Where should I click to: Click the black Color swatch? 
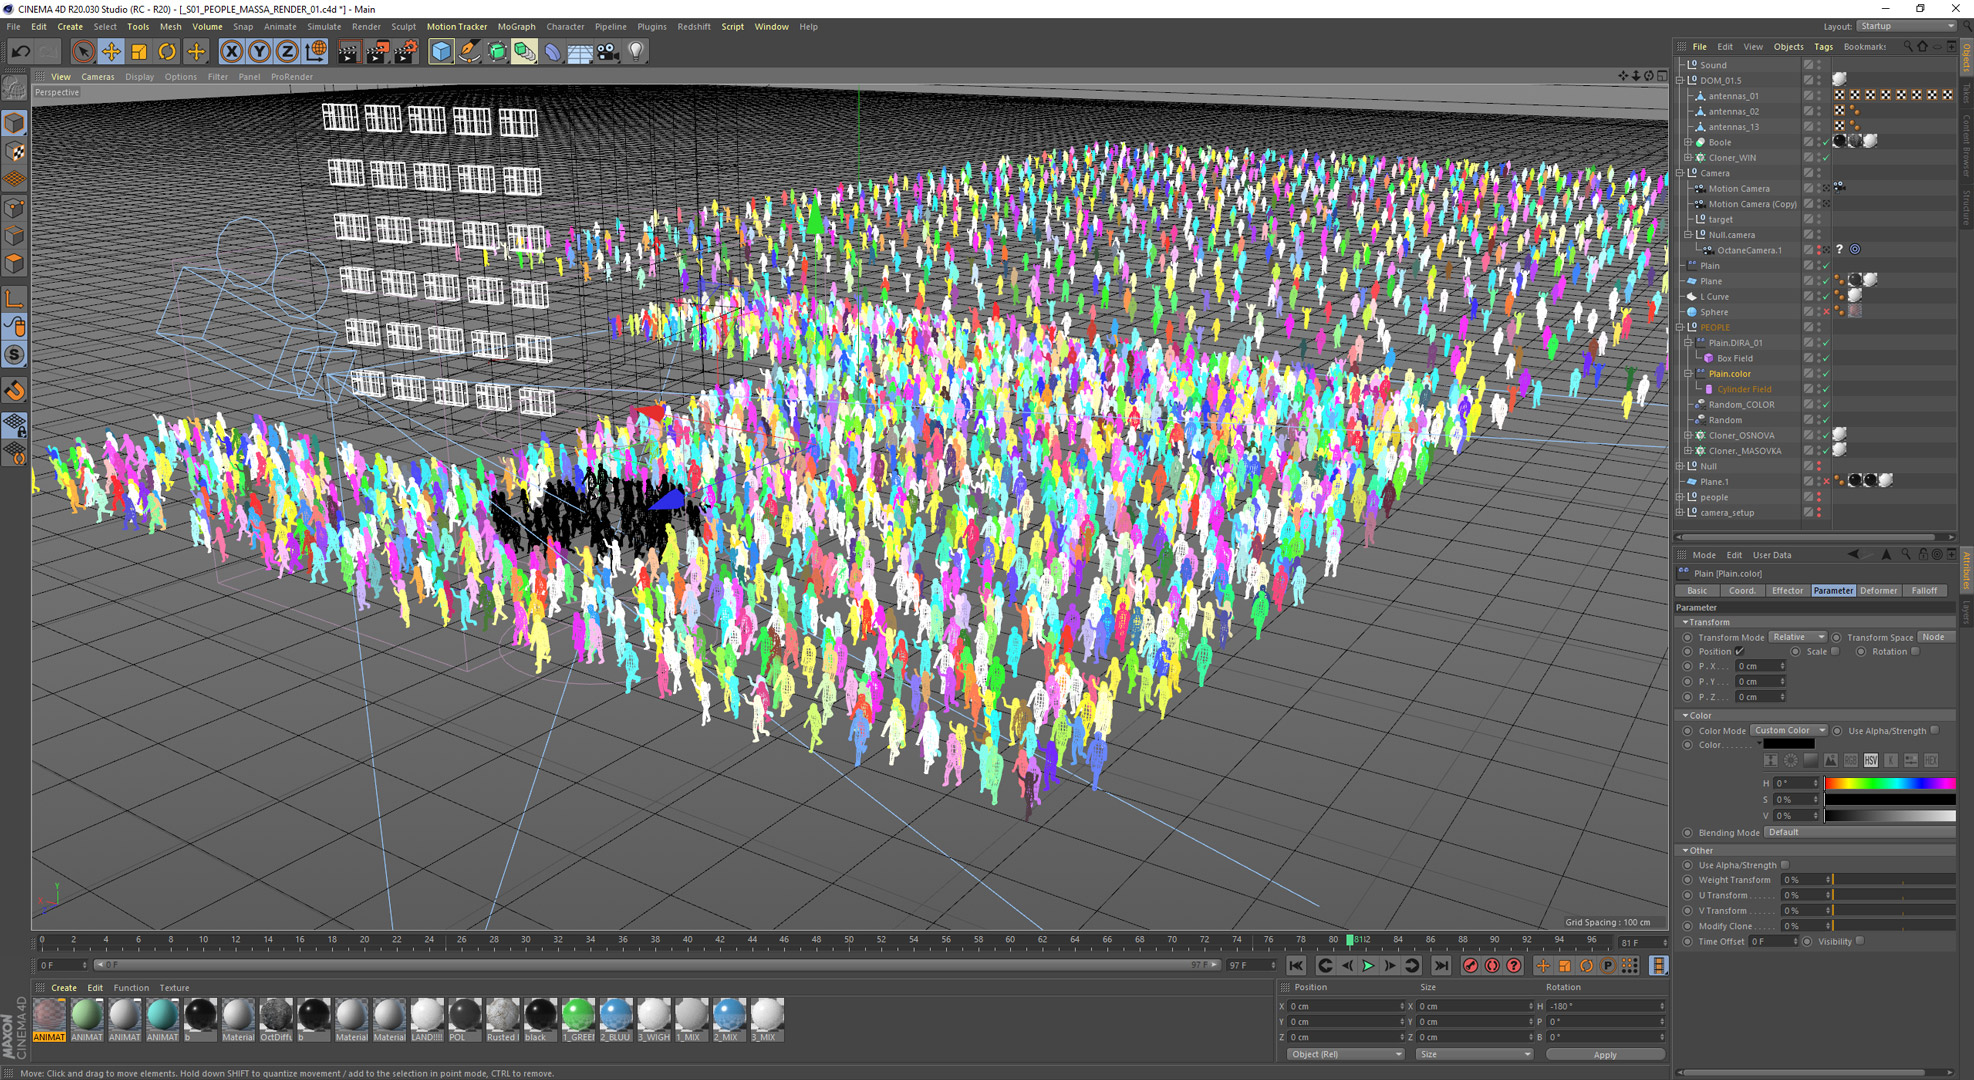pos(1788,745)
